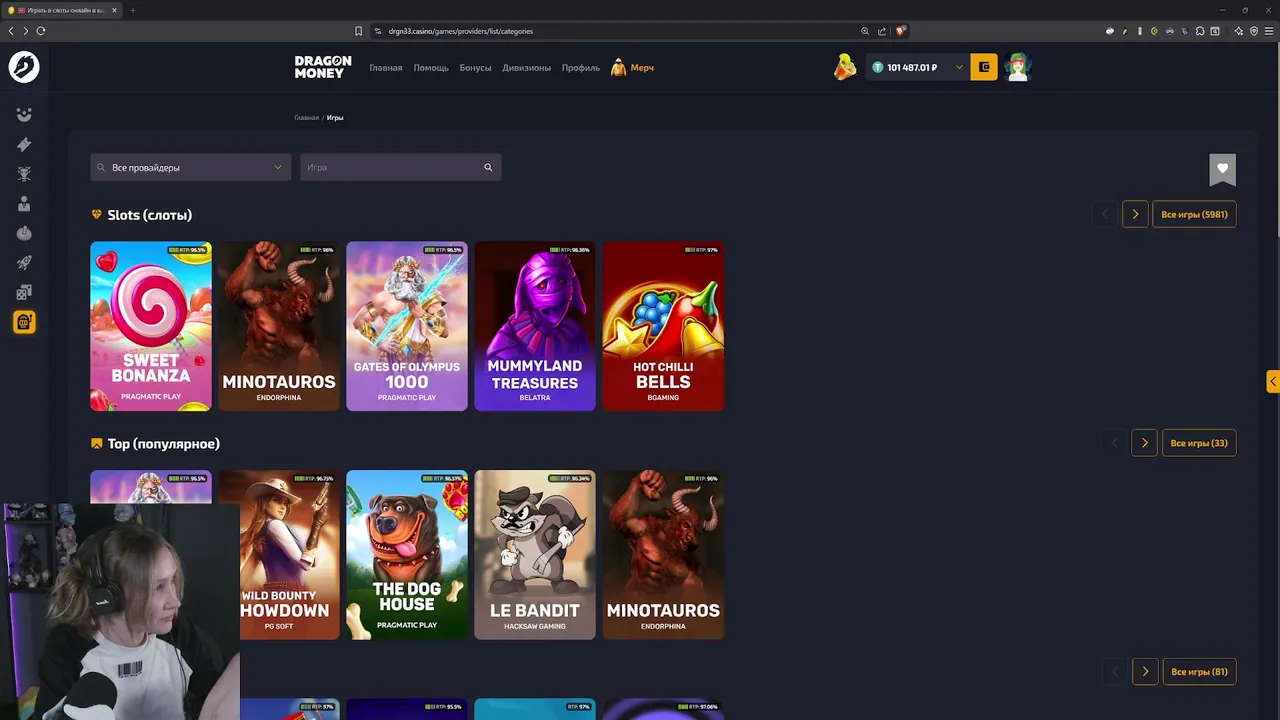Viewport: 1280px width, 720px height.
Task: Click the share page icon
Action: (882, 31)
